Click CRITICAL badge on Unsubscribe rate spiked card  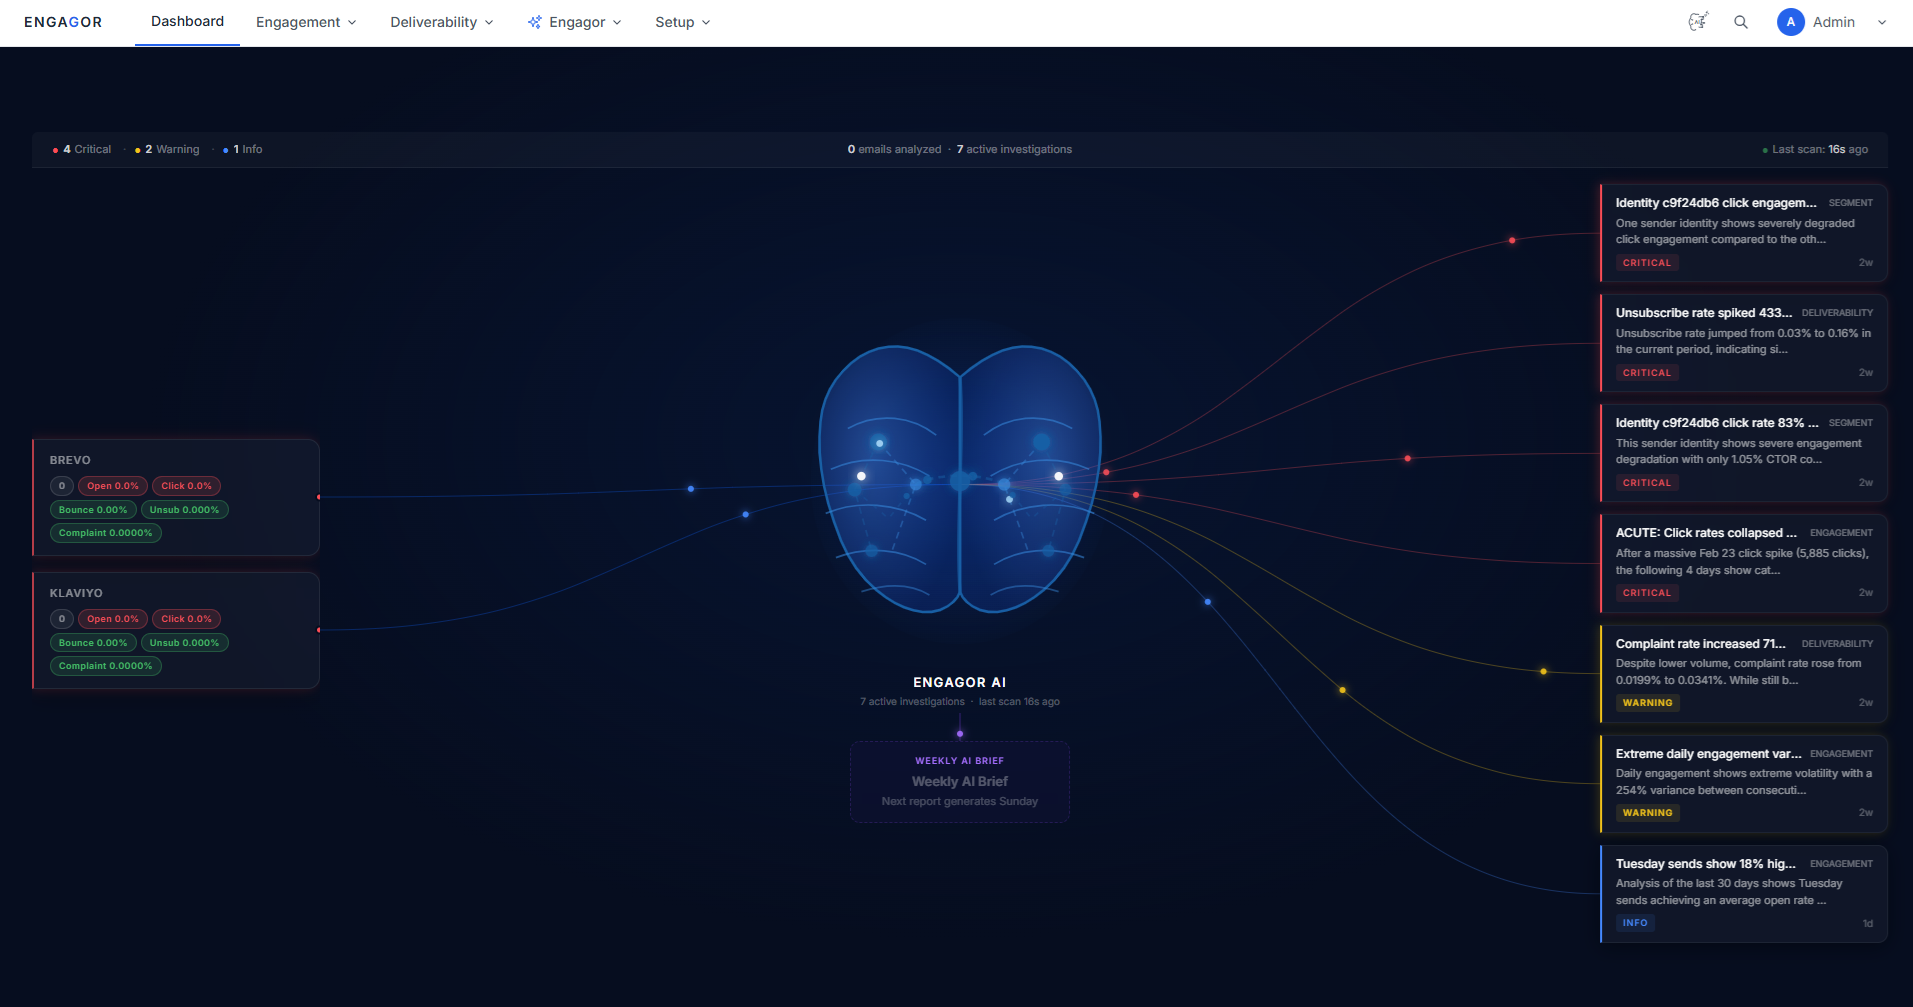(1647, 373)
